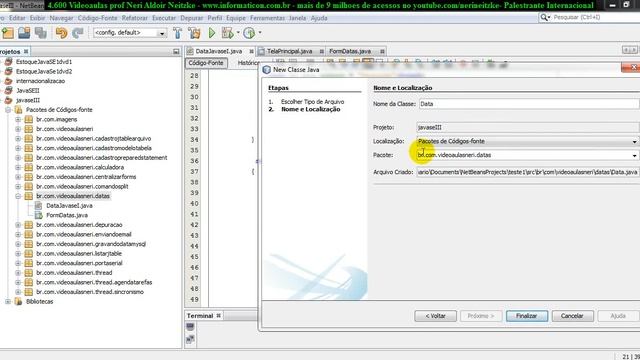
Task: Click the Profile Project toolbar icon
Action: (x=249, y=33)
